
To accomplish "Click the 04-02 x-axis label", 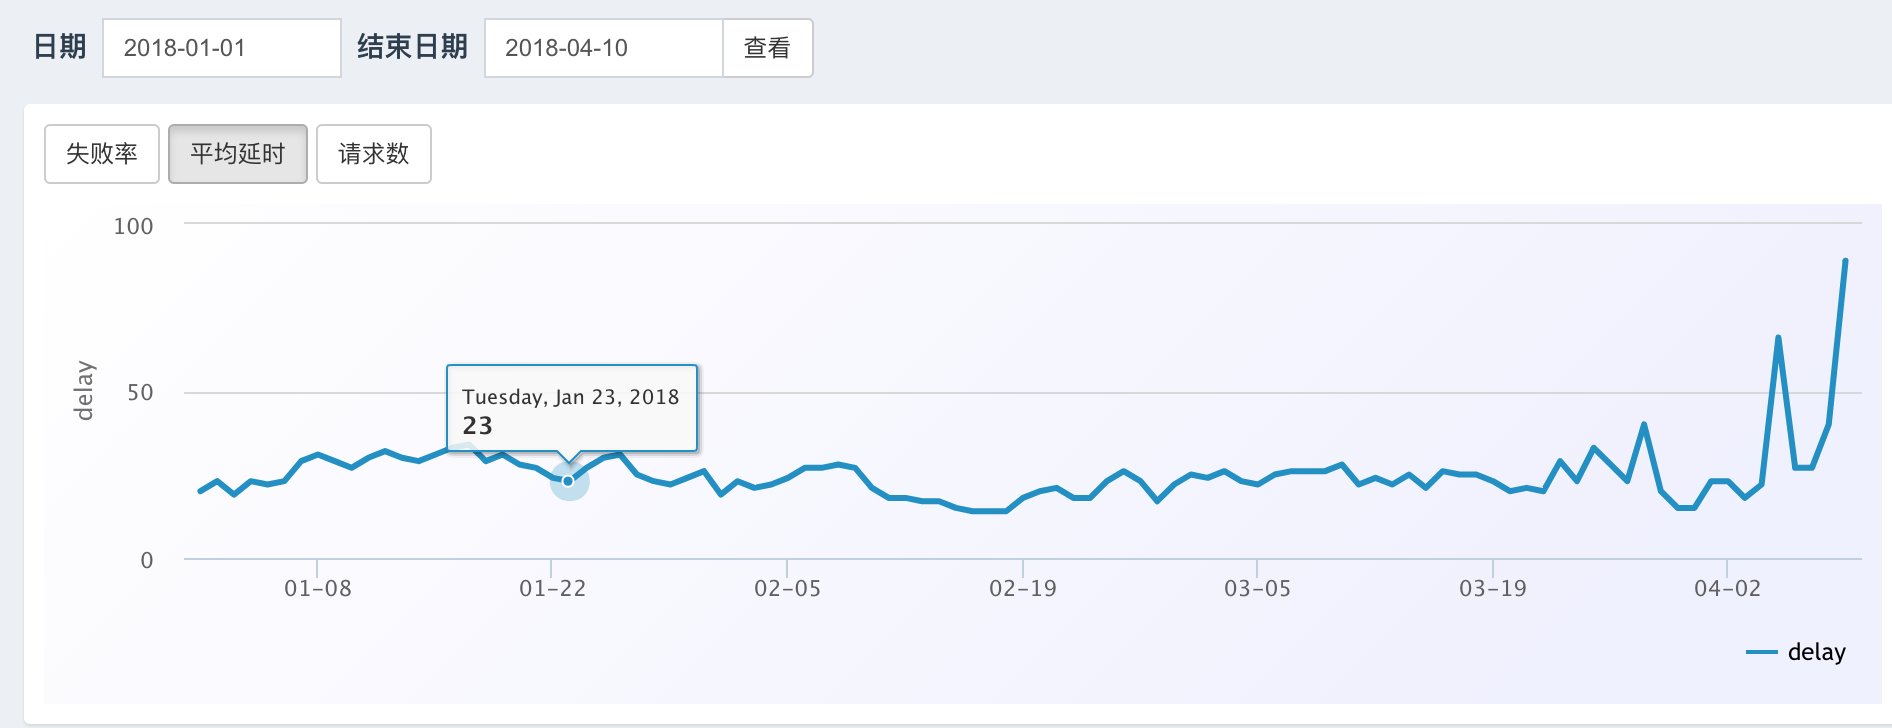I will click(1728, 589).
